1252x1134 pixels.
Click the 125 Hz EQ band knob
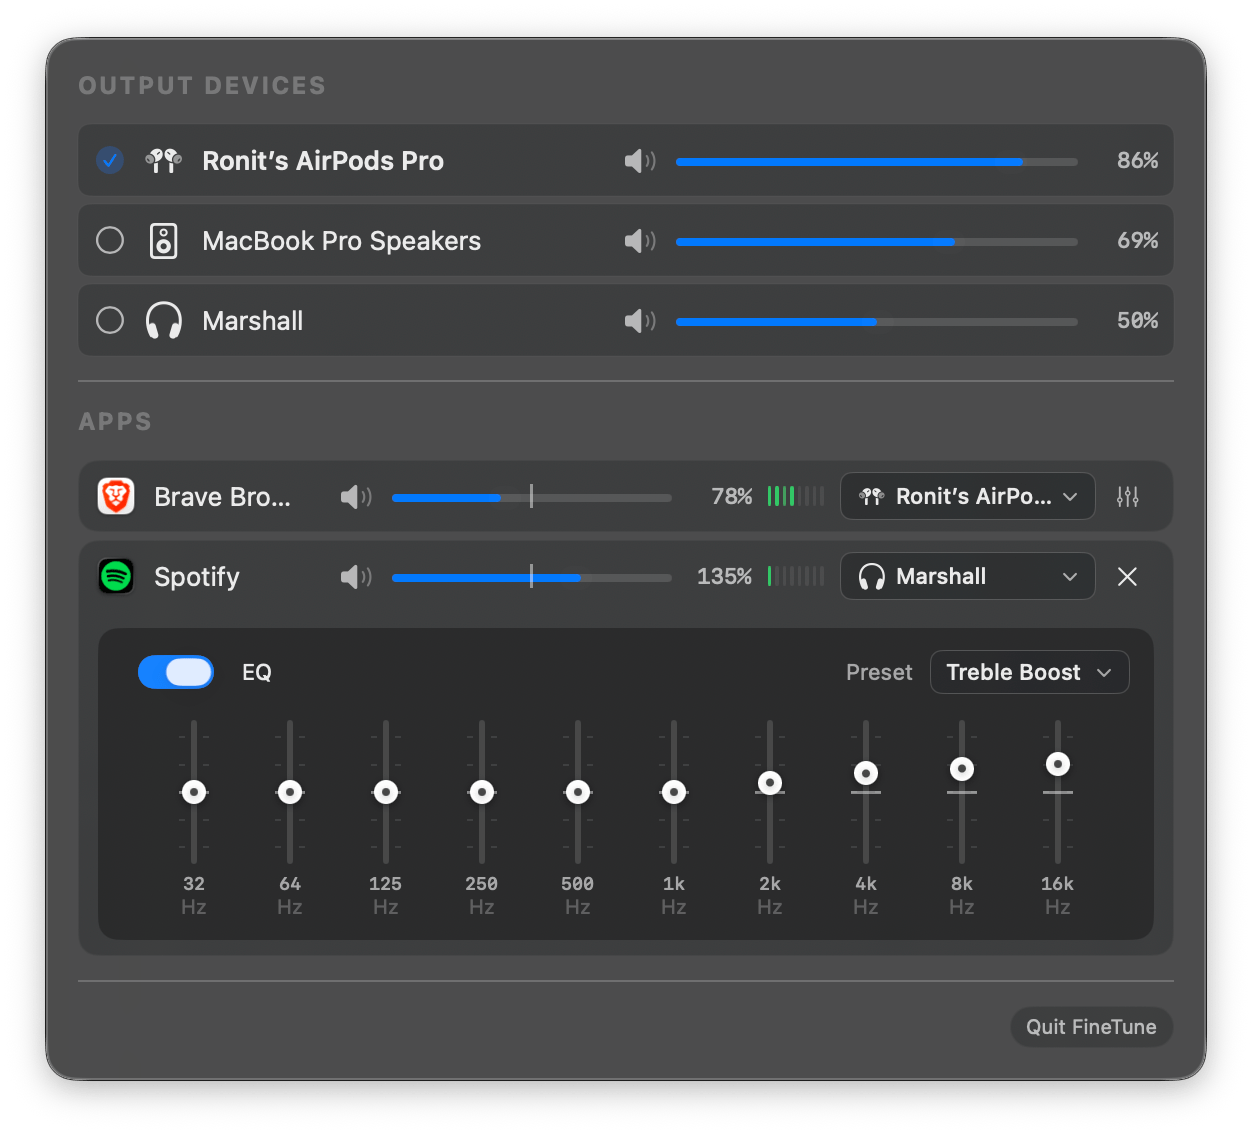(386, 792)
